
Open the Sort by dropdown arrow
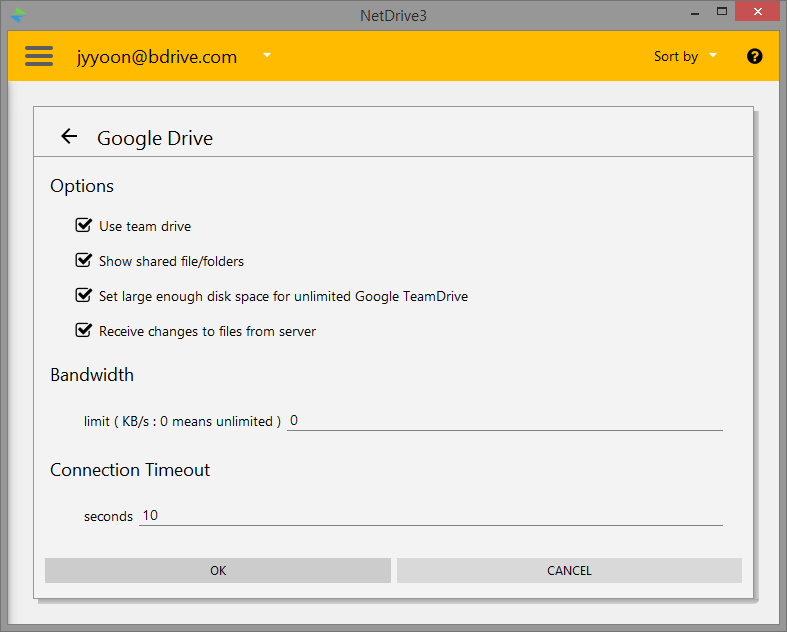[713, 56]
